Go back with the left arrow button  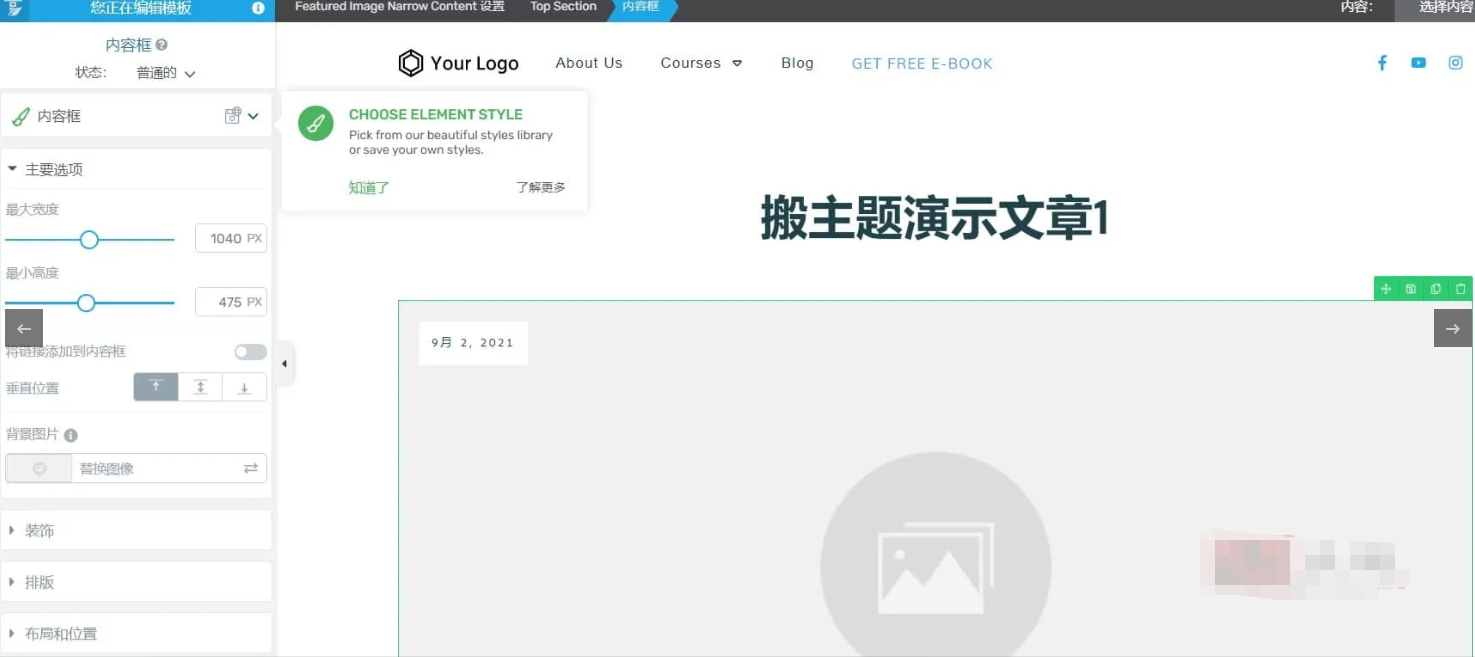click(x=24, y=328)
